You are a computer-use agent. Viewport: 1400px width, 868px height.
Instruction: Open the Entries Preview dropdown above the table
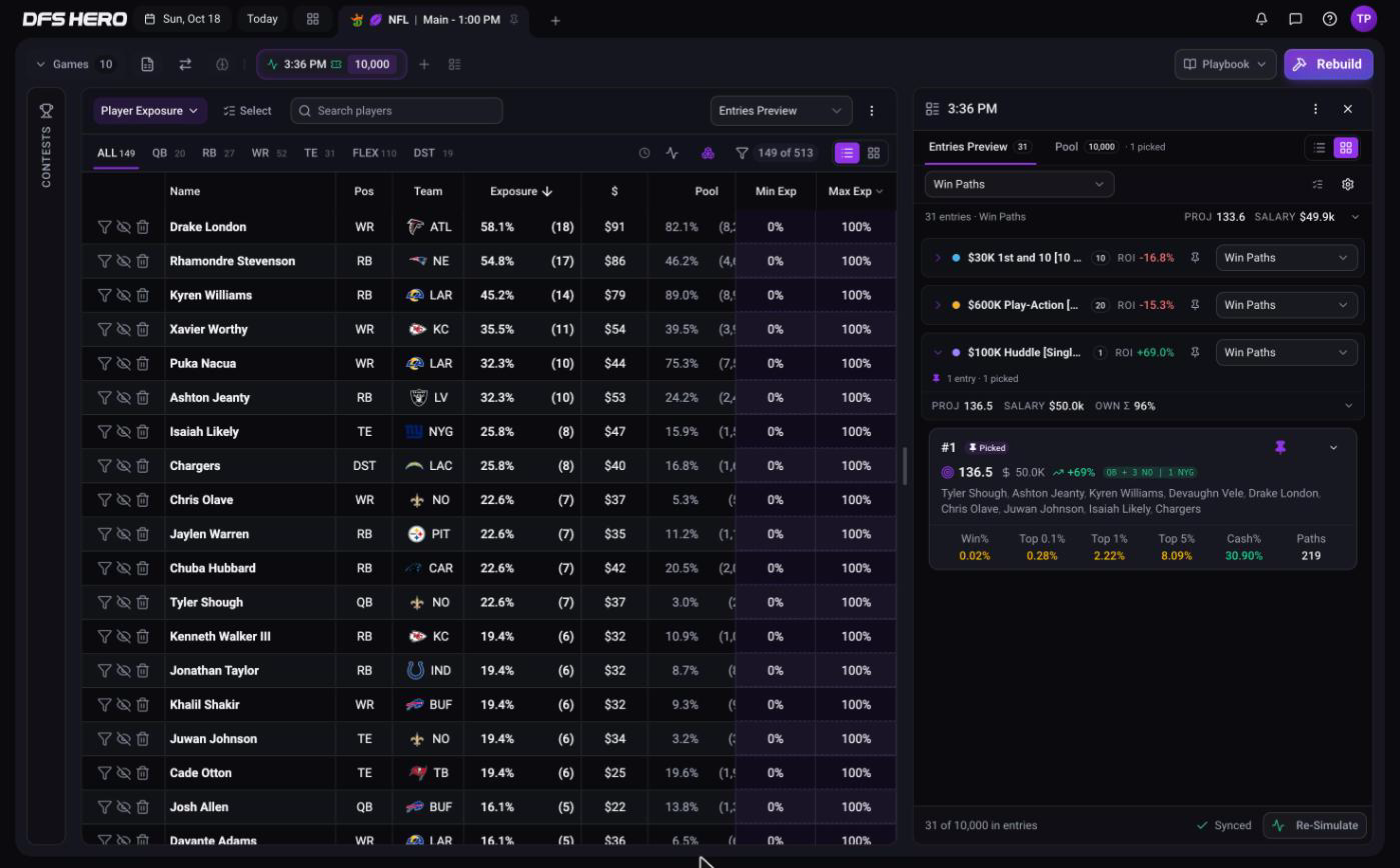pos(781,111)
